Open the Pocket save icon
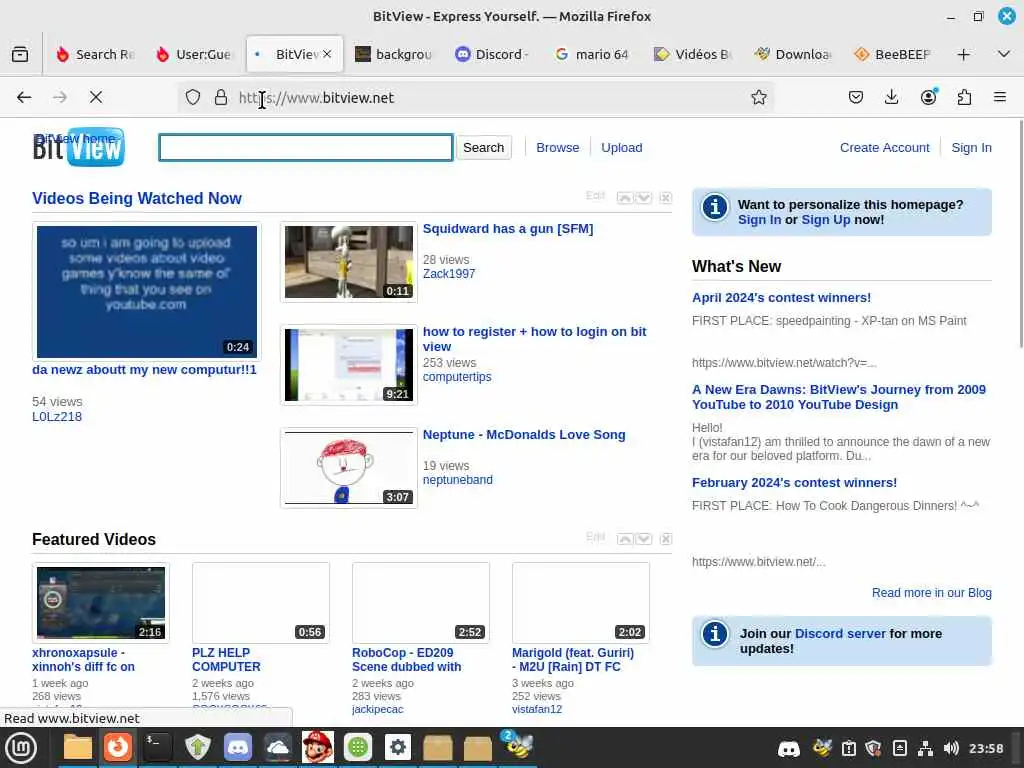 856,97
